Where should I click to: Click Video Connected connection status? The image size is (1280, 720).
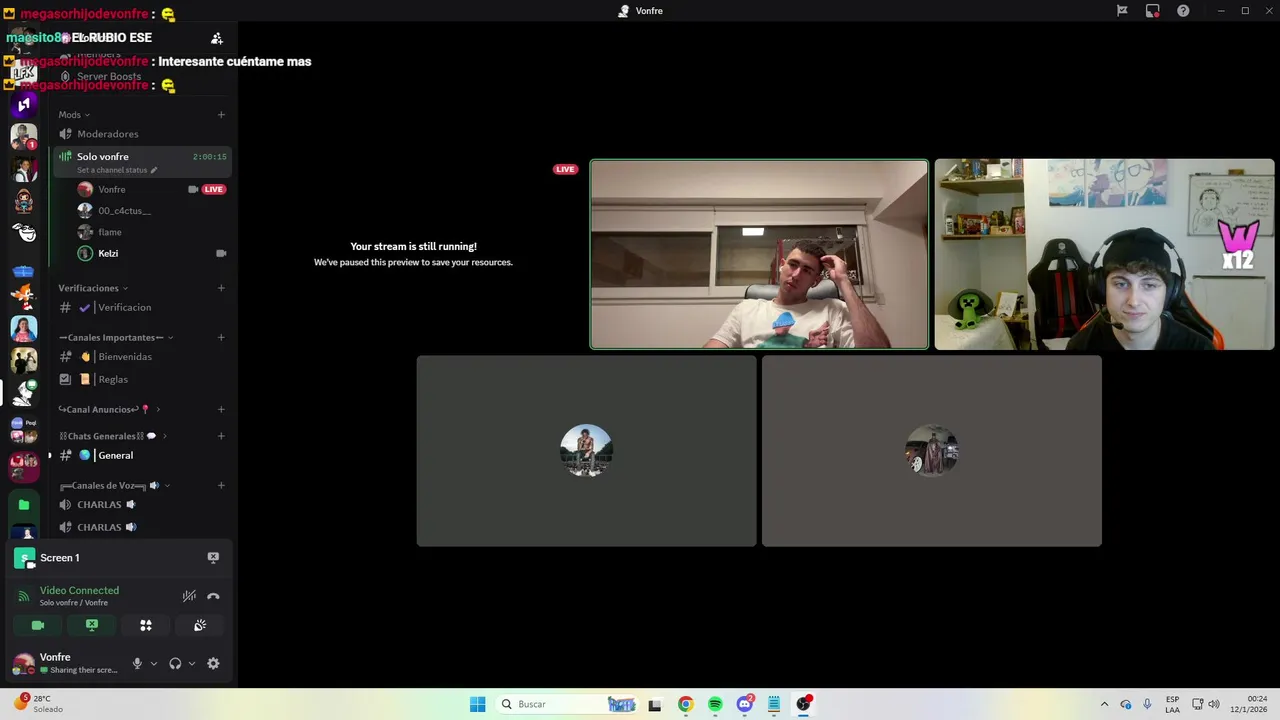[79, 590]
